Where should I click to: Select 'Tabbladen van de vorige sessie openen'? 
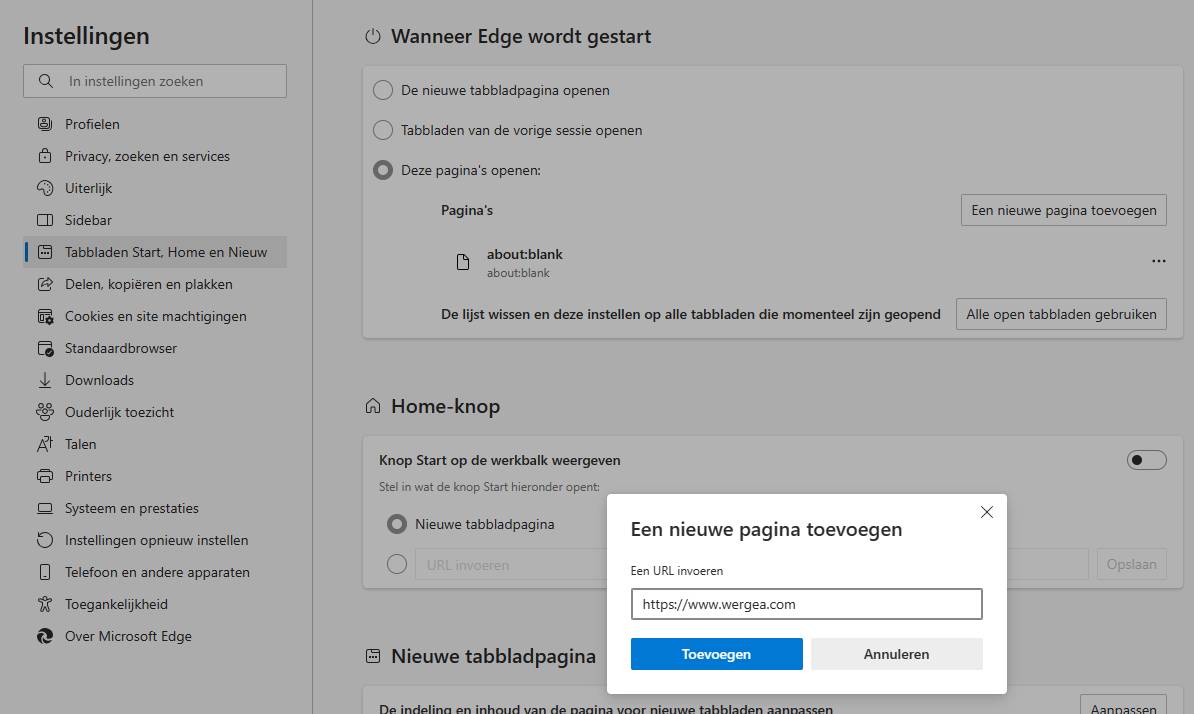[x=382, y=130]
